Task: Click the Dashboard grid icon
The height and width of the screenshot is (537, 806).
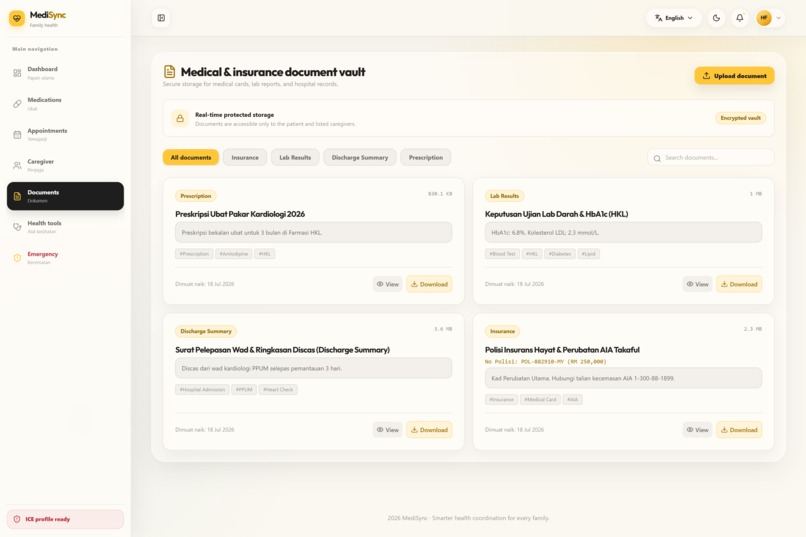Action: click(x=17, y=73)
